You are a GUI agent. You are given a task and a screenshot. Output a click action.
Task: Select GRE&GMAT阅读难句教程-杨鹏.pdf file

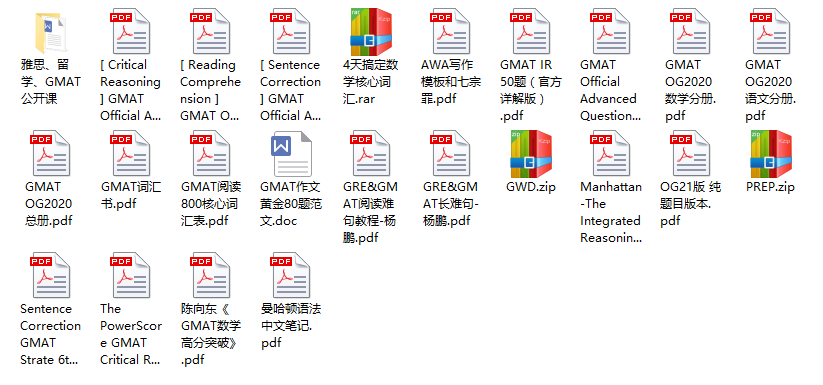(x=371, y=154)
